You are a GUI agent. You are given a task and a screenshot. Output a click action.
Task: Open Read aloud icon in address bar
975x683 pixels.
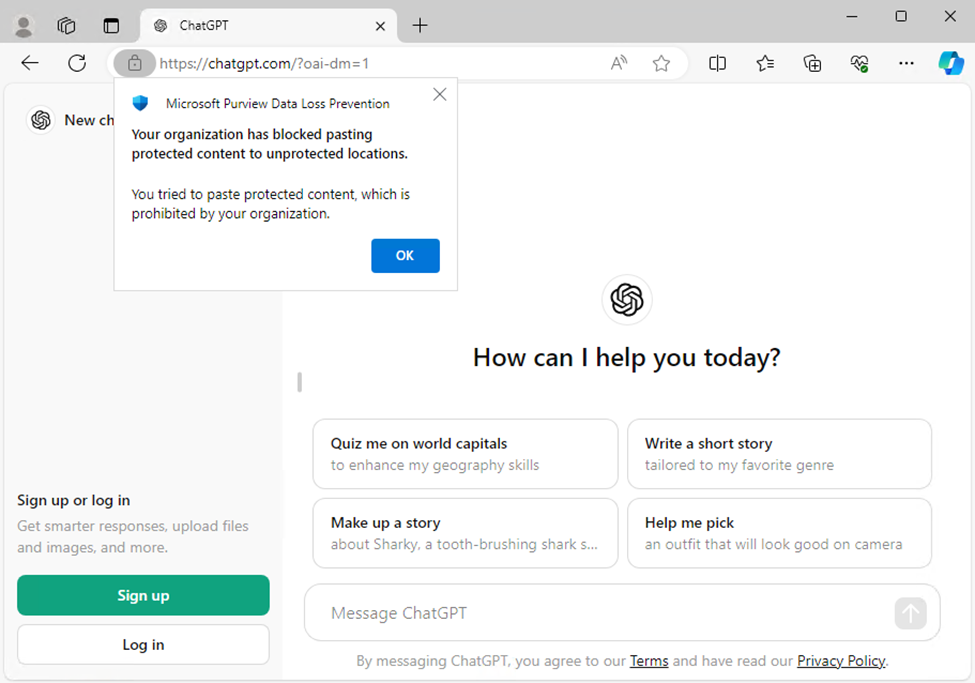619,63
